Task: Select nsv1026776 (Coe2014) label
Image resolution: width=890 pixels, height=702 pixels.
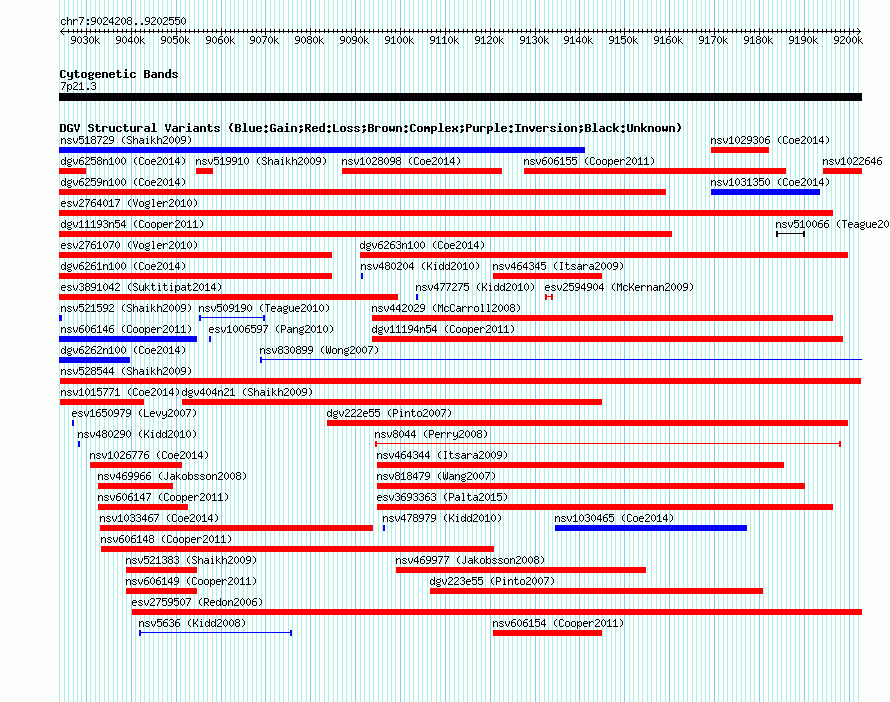Action: [x=149, y=455]
